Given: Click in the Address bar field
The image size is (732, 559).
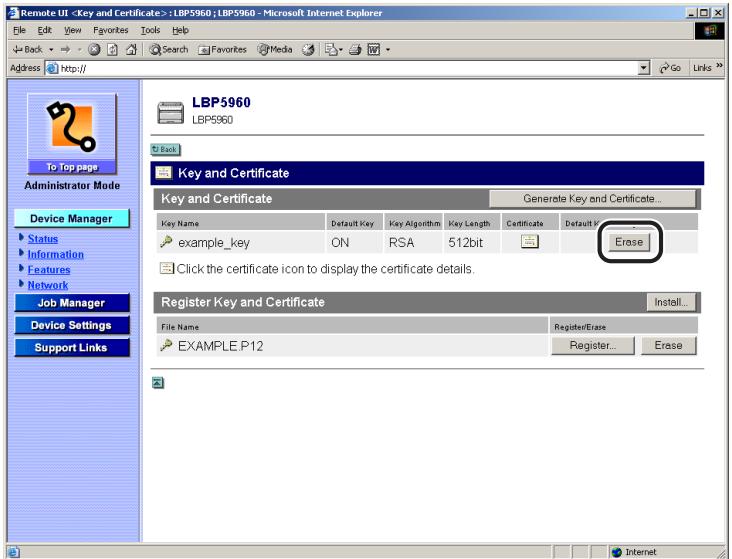Looking at the screenshot, I should [347, 69].
